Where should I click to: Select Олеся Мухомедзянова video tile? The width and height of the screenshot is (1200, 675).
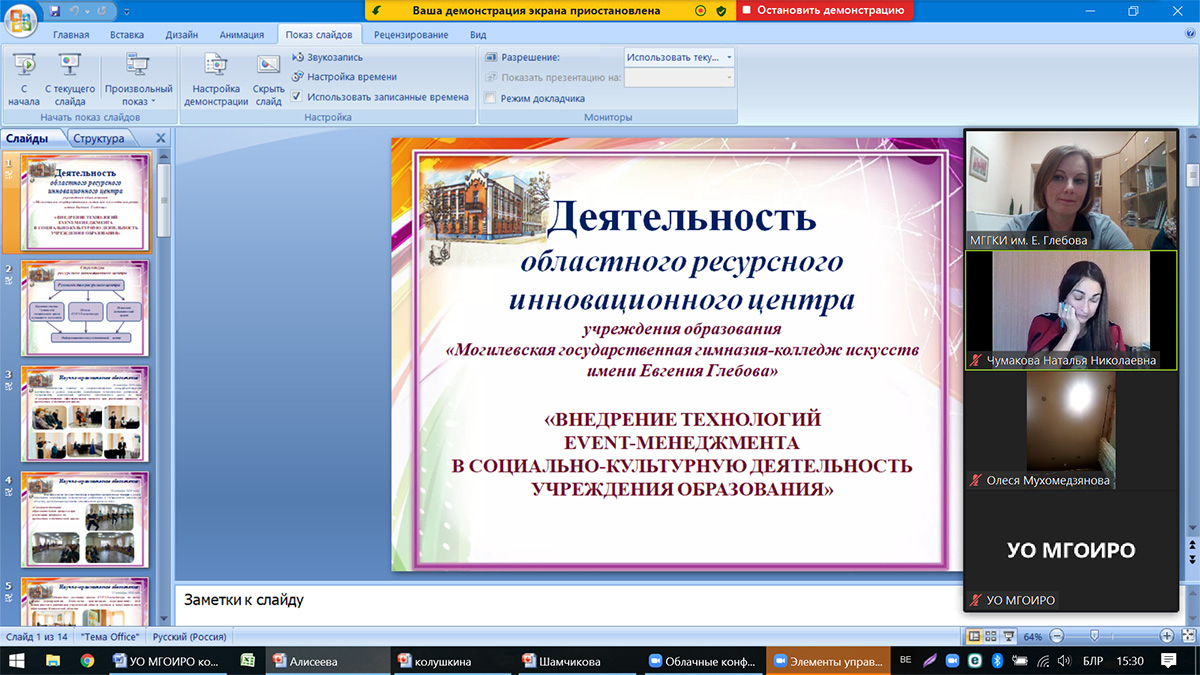coord(1071,430)
